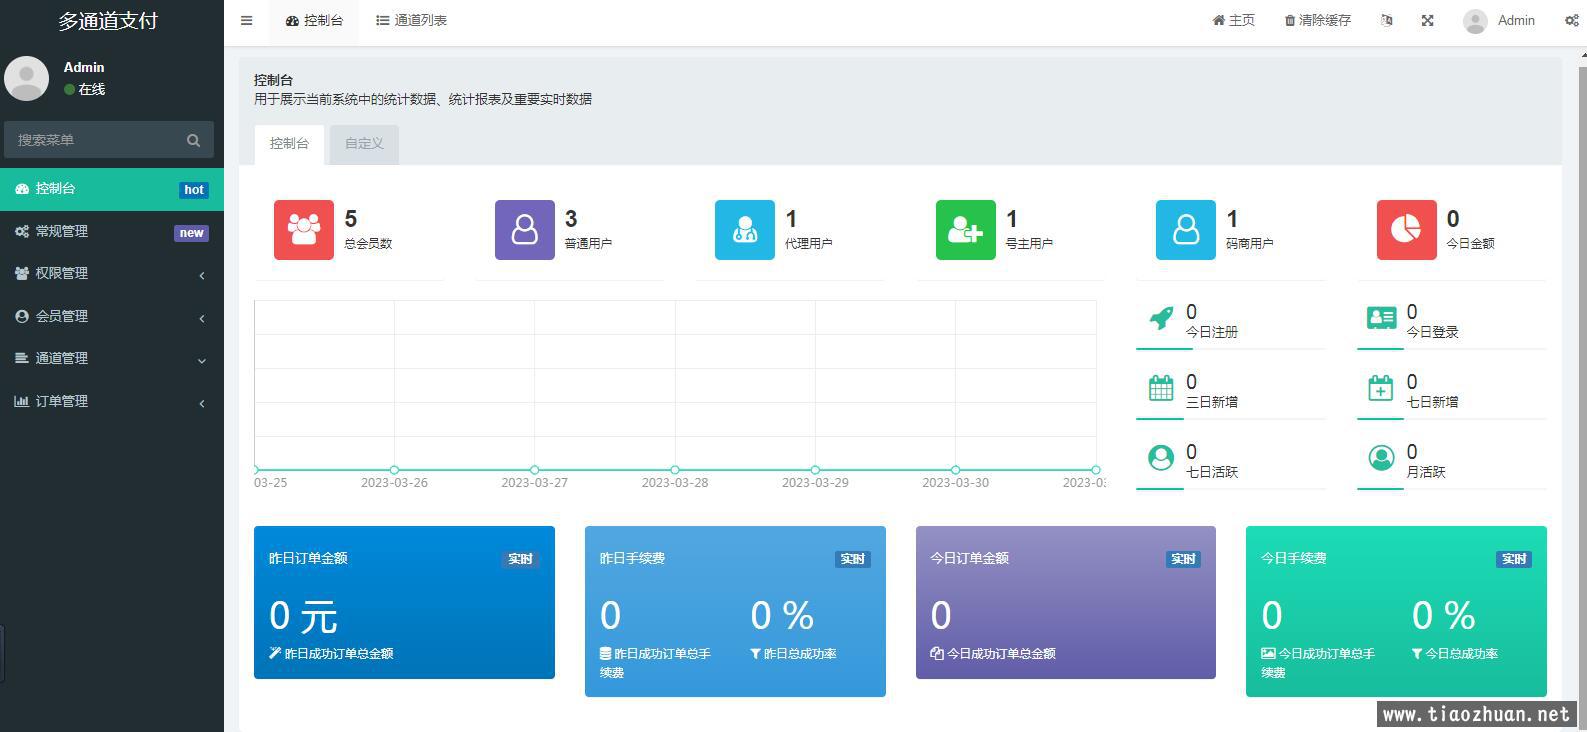The image size is (1587, 732).
Task: Collapse the 通道管理 menu chevron
Action: point(202,360)
